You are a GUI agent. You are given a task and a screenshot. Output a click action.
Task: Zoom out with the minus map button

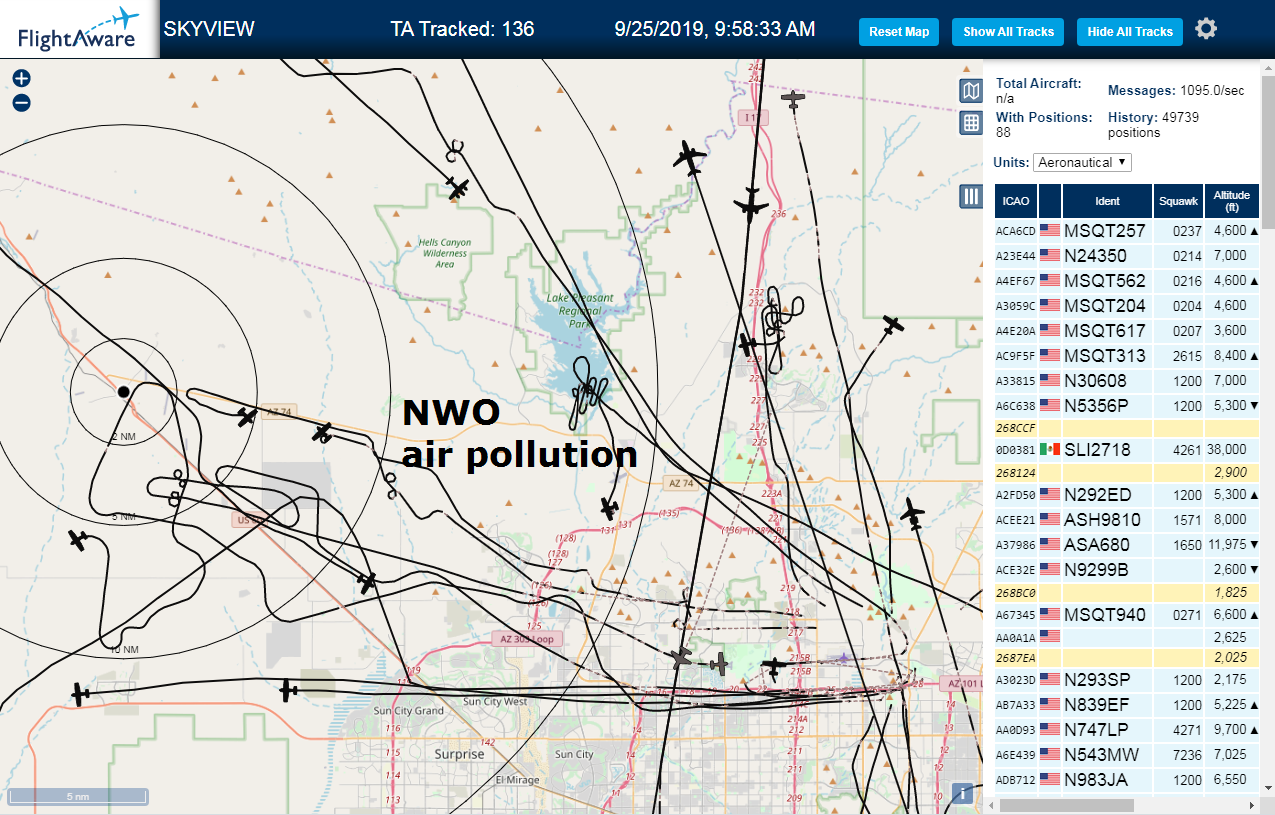(21, 102)
